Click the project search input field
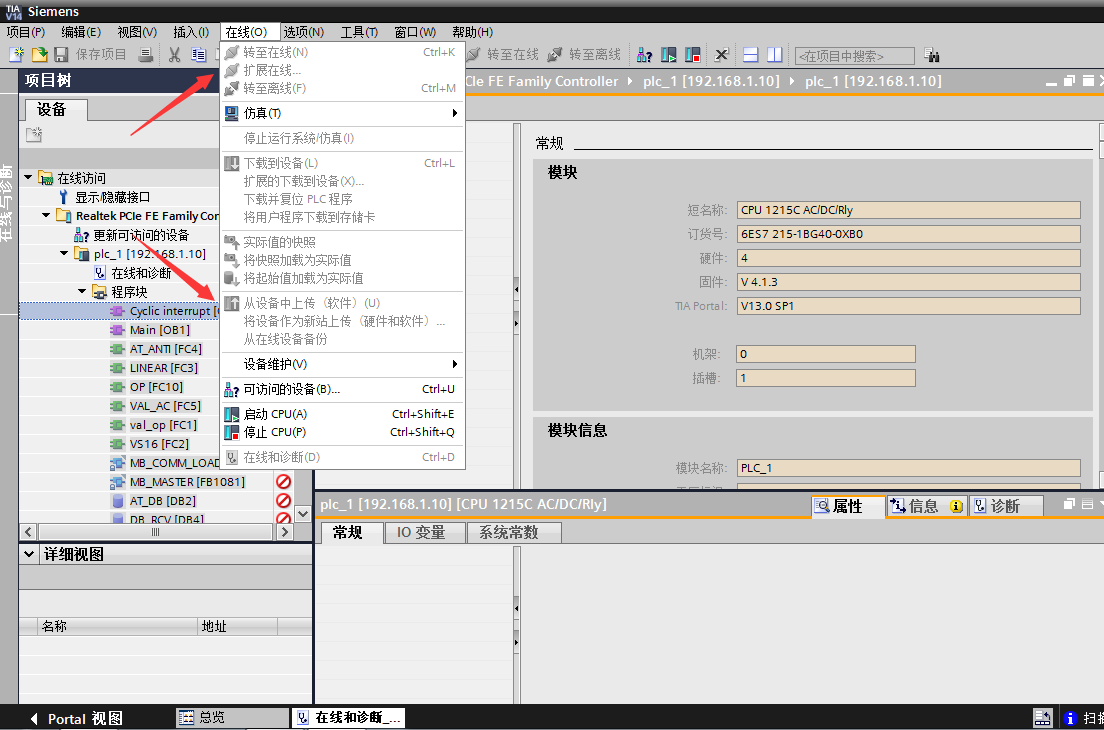This screenshot has height=730, width=1104. pos(853,56)
